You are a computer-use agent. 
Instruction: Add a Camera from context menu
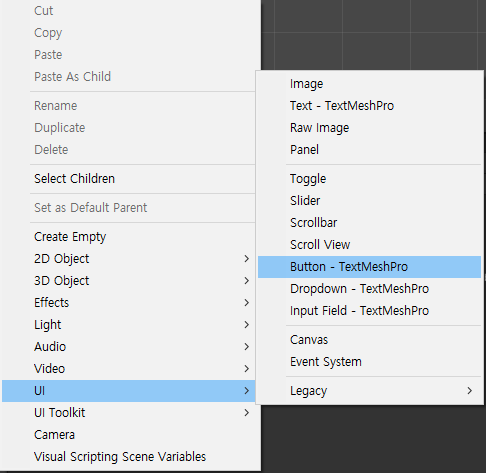coord(129,435)
